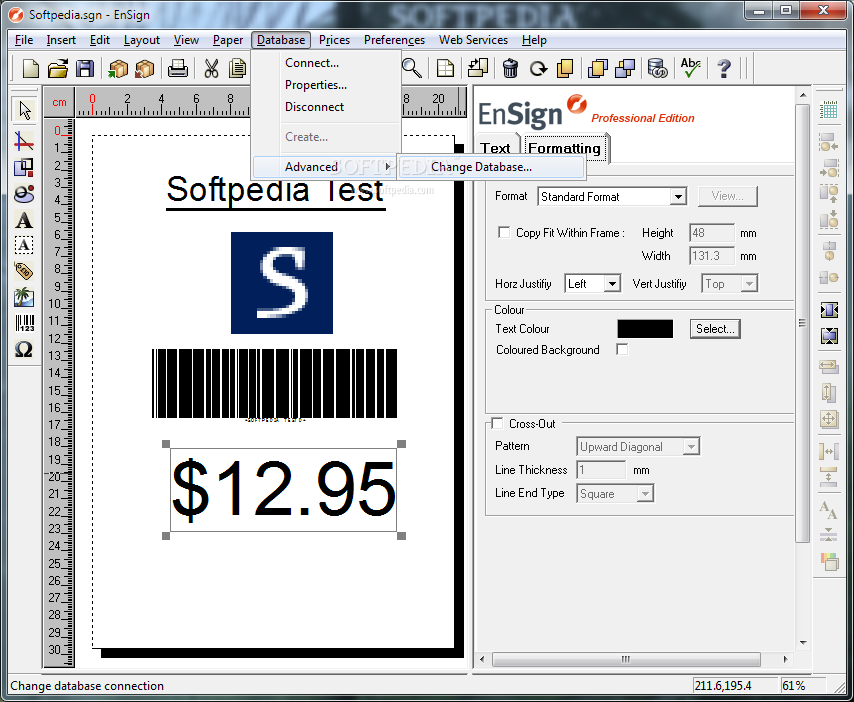
Task: Choose Disconnect from Database menu
Action: (314, 107)
